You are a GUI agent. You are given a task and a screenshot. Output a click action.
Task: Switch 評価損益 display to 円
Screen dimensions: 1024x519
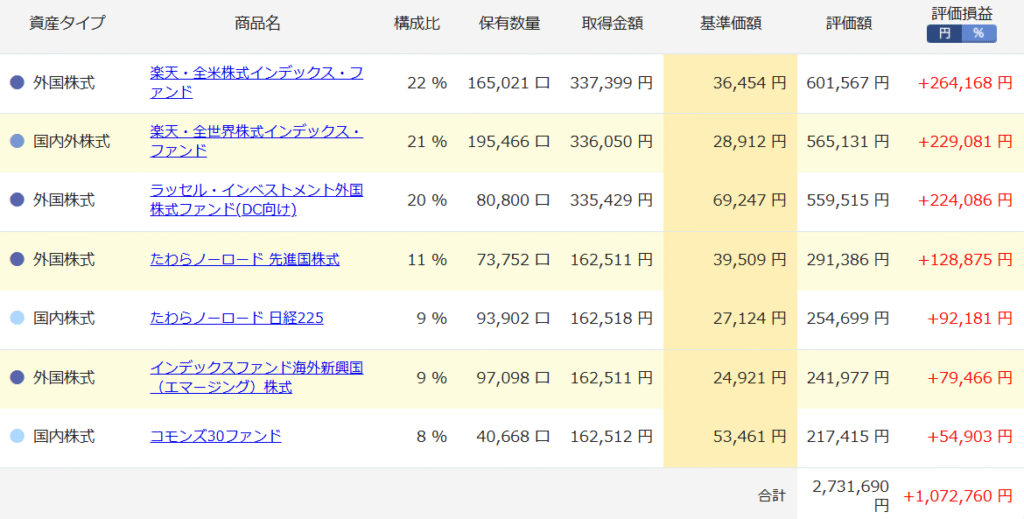(x=944, y=33)
